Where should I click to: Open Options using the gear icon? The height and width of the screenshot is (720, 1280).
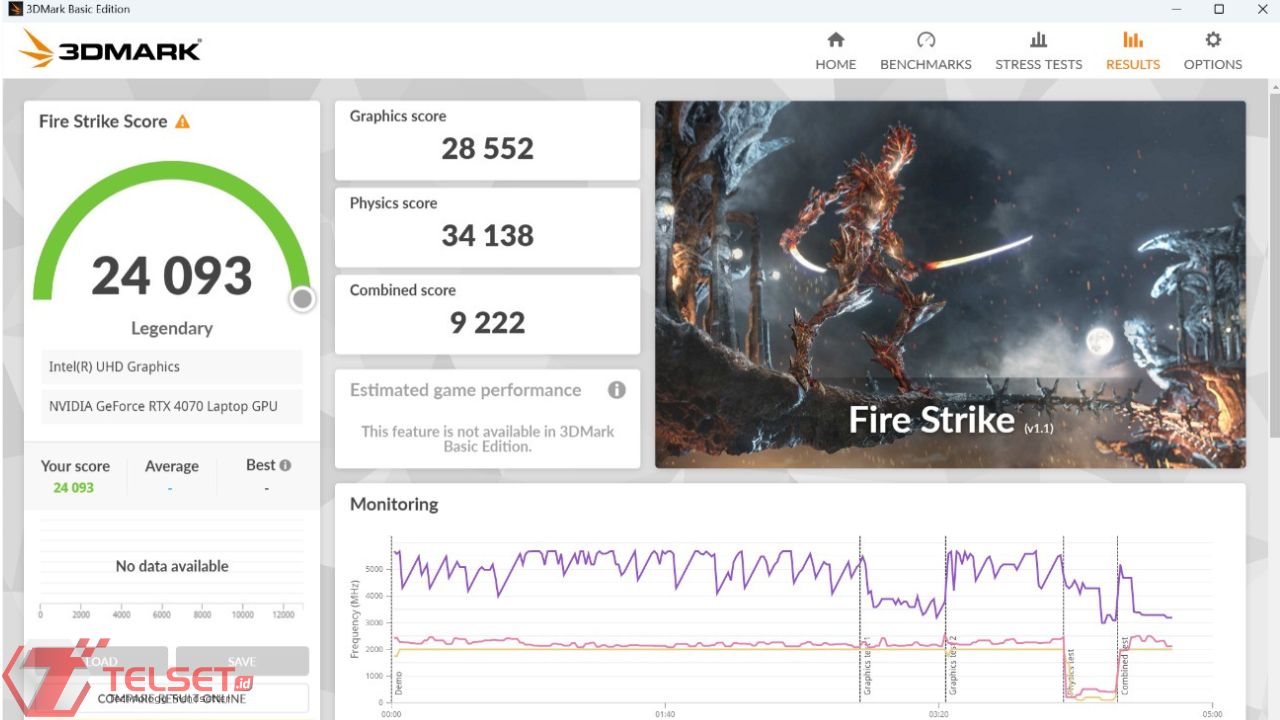pyautogui.click(x=1213, y=40)
